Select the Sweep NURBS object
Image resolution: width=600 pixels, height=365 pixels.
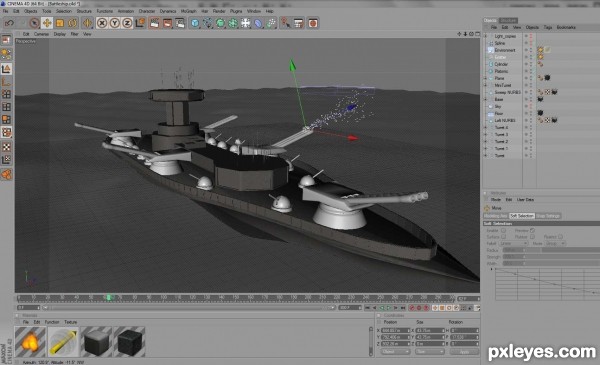pos(507,92)
